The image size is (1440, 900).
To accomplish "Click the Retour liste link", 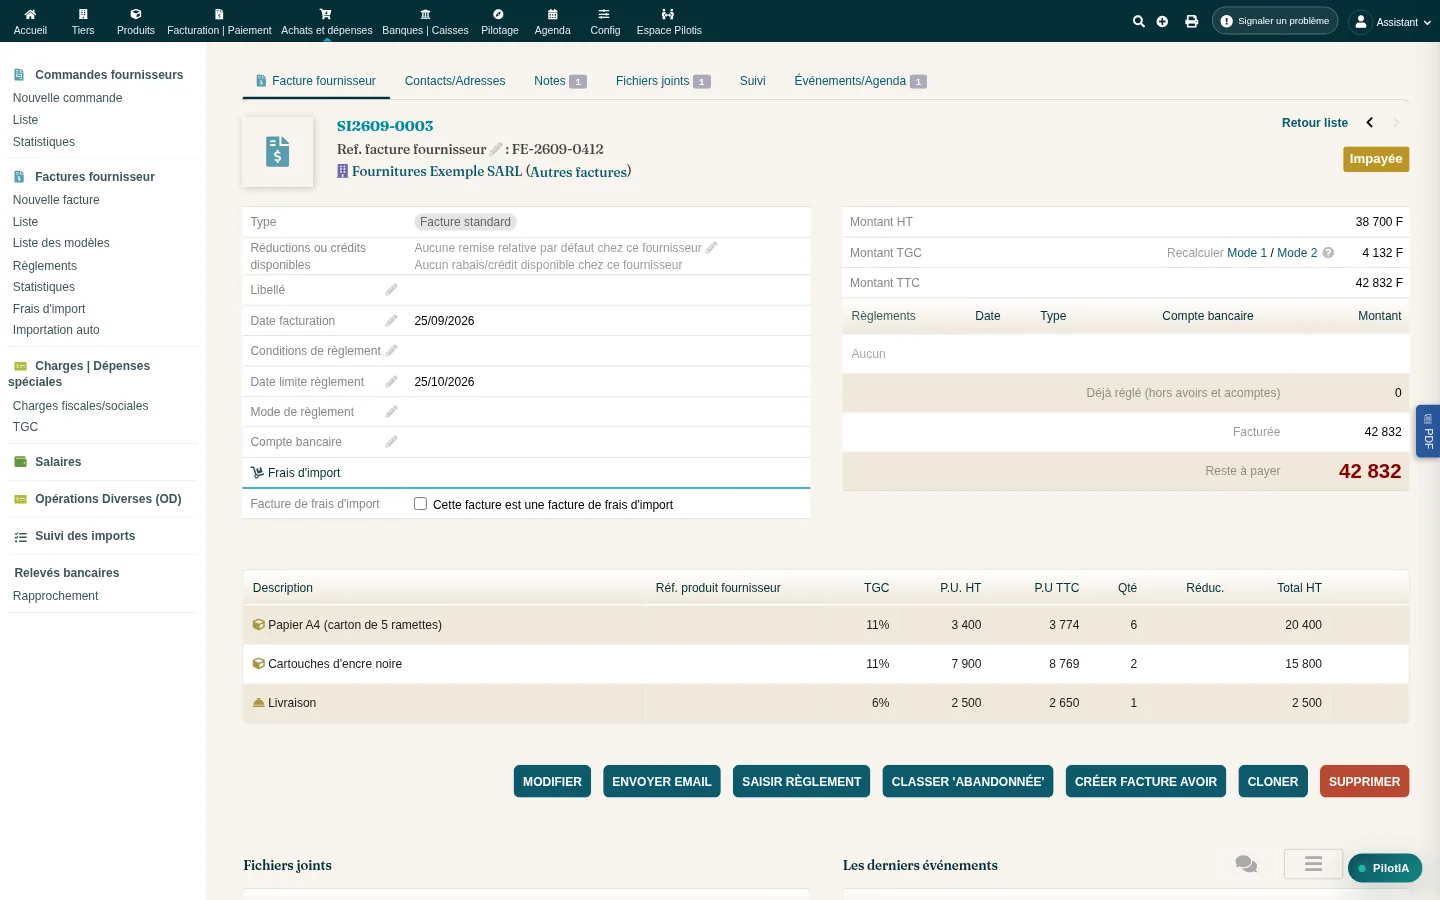I will pos(1314,123).
